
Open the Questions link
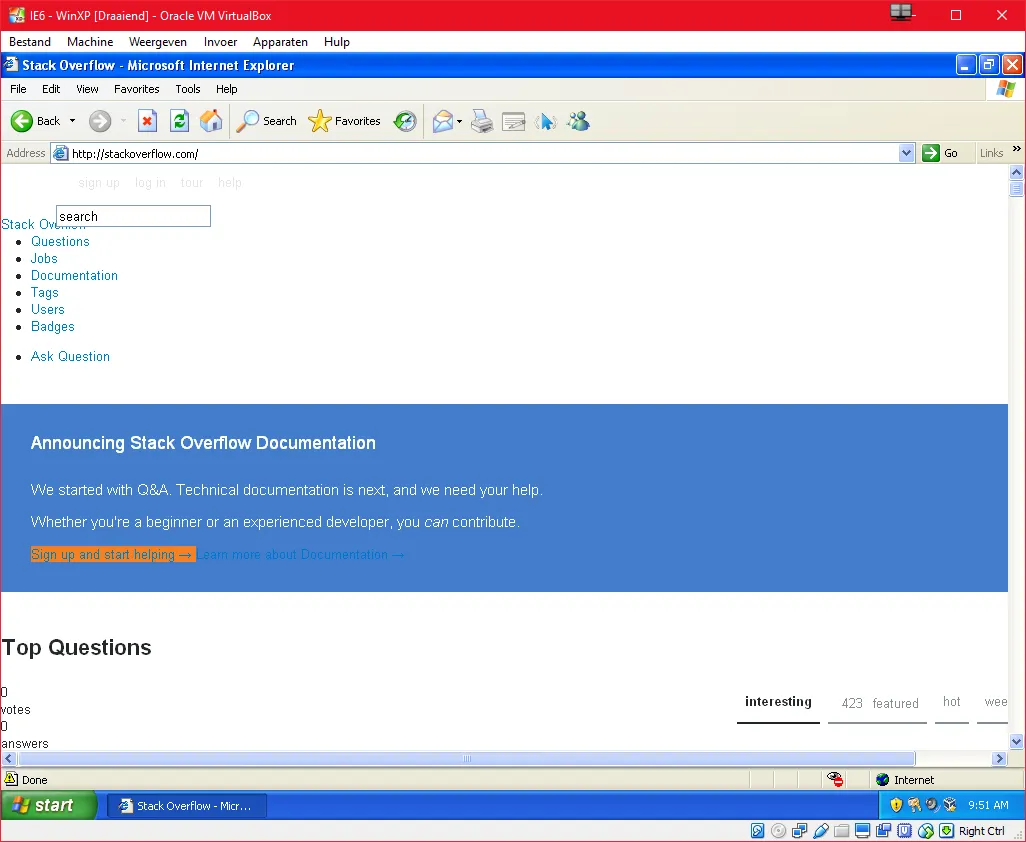(60, 241)
